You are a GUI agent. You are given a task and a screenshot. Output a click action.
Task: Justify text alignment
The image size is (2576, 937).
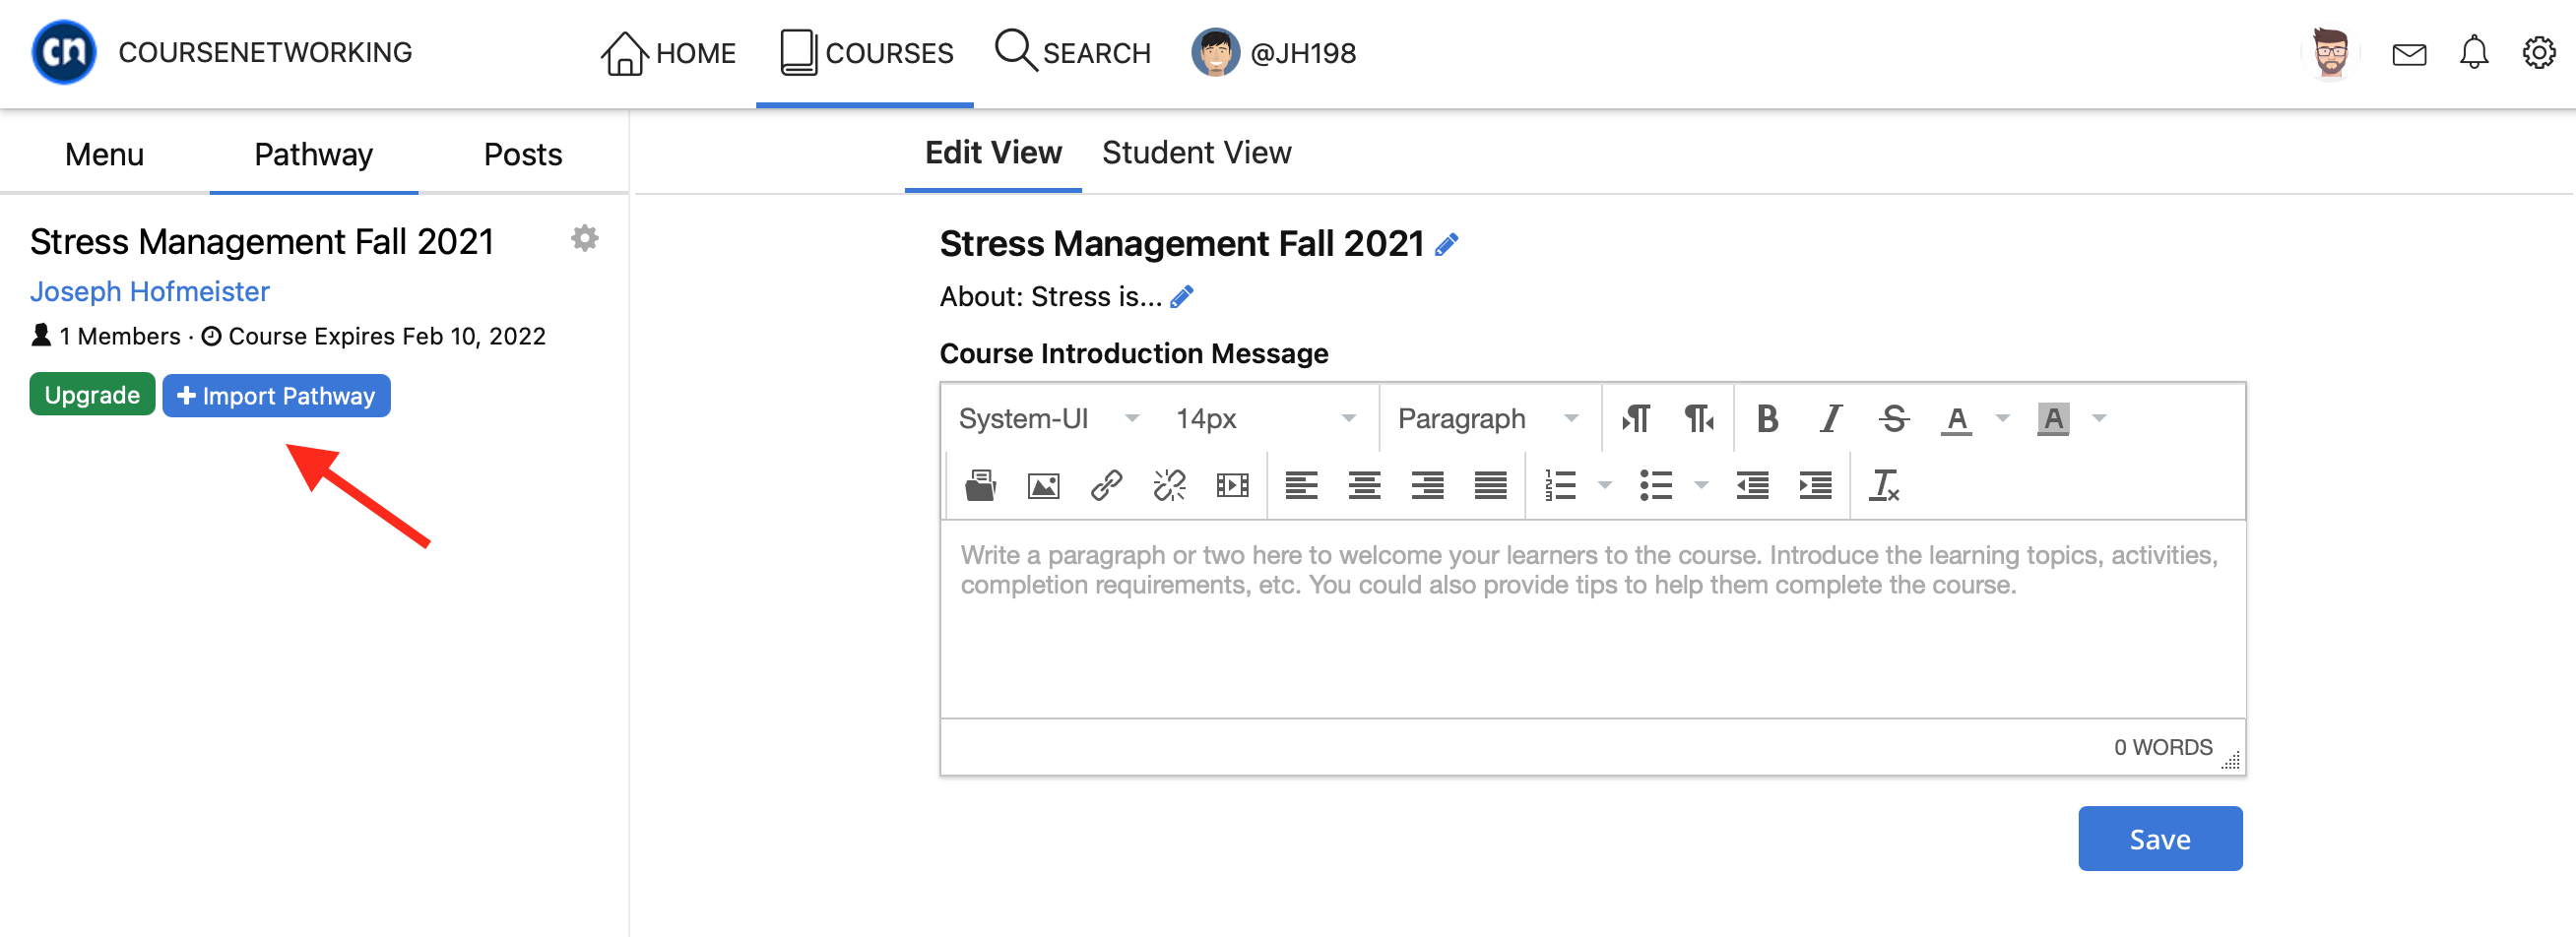point(1490,486)
